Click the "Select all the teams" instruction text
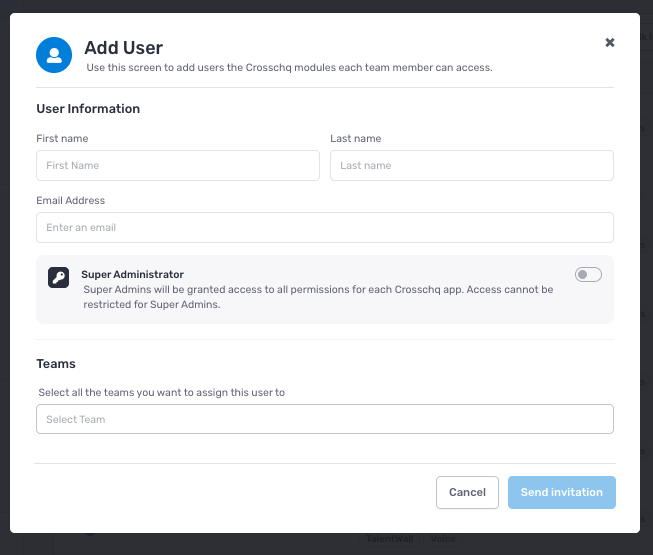The image size is (653, 555). (161, 393)
